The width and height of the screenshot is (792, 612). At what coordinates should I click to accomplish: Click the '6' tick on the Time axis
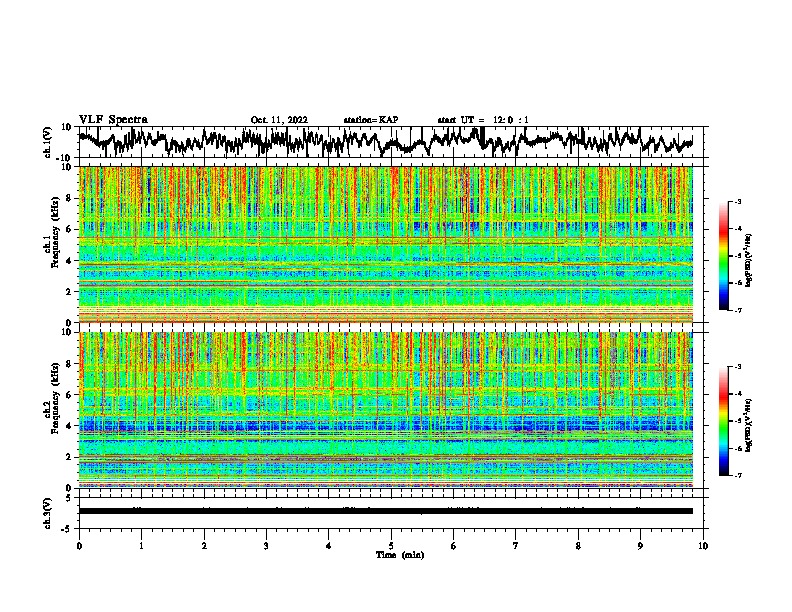click(454, 546)
